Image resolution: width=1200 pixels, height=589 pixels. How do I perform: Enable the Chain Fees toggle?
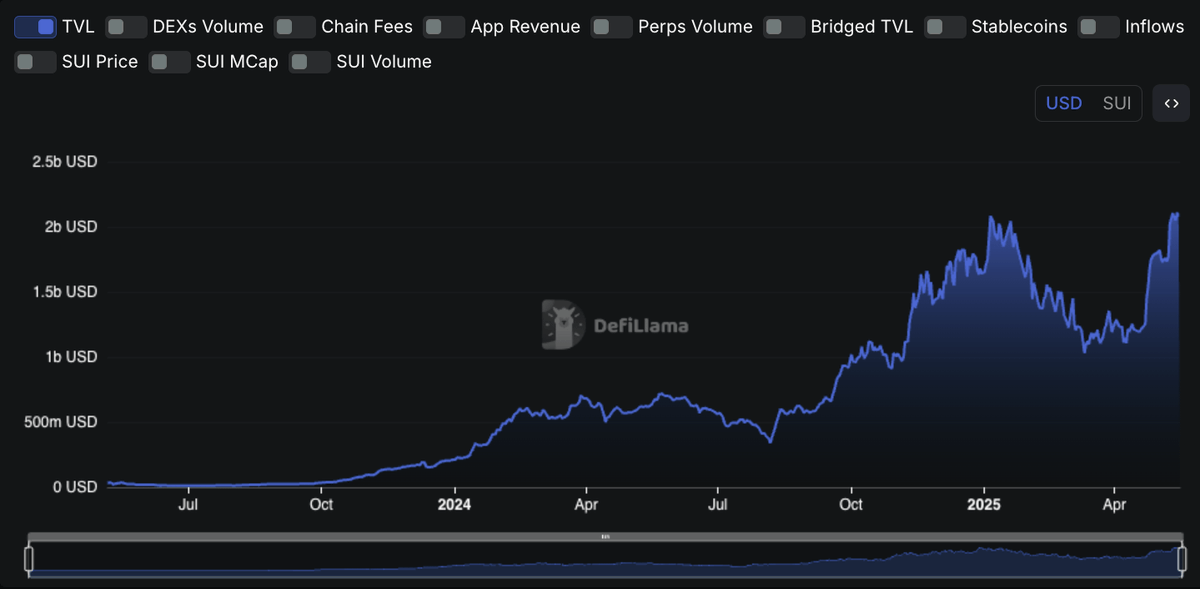(295, 27)
